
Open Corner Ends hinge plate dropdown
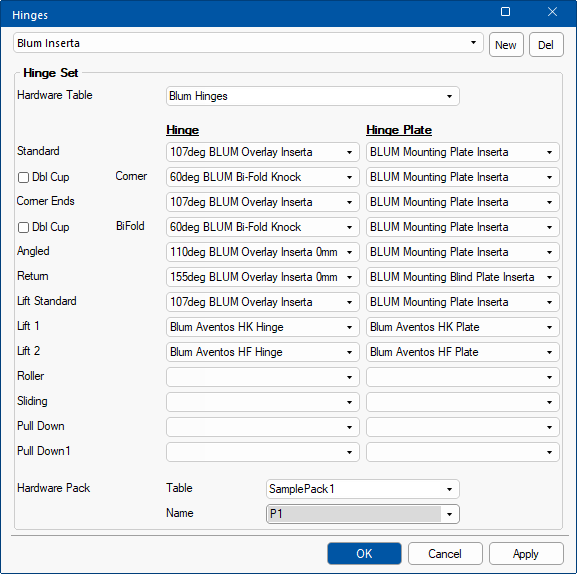pyautogui.click(x=463, y=202)
